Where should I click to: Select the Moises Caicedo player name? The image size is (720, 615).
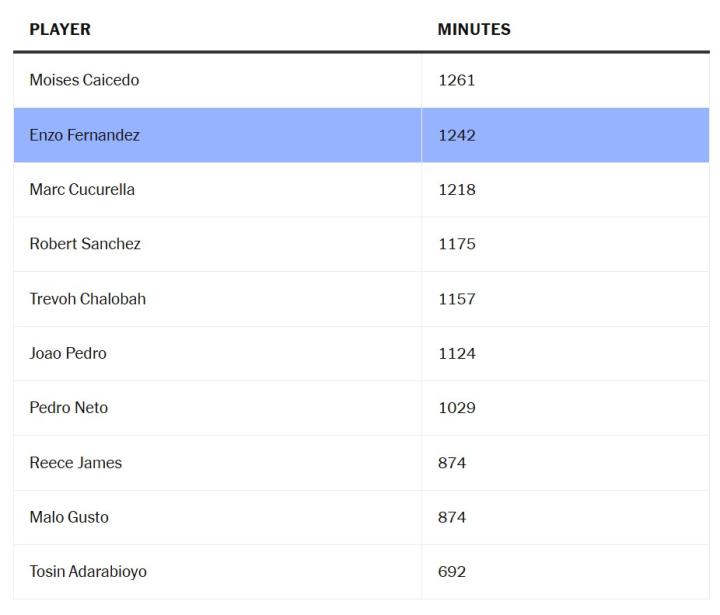[x=84, y=80]
